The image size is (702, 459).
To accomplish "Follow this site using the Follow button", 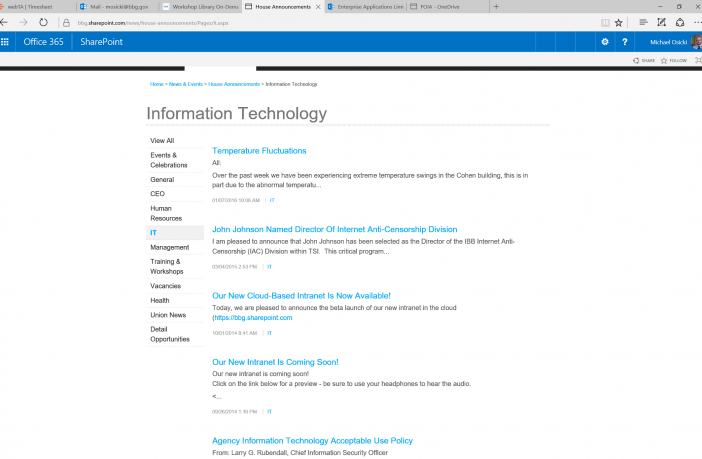I will point(674,60).
